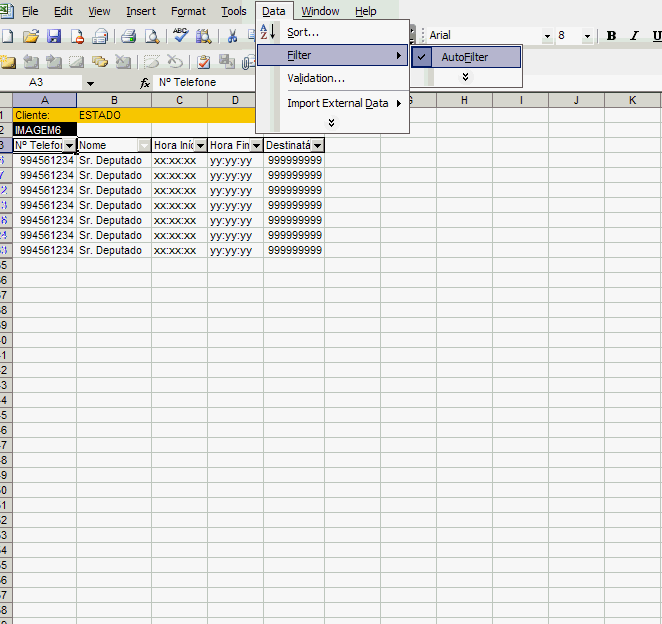This screenshot has height=624, width=662.
Task: Open Print Preview from the toolbar
Action: coord(152,37)
